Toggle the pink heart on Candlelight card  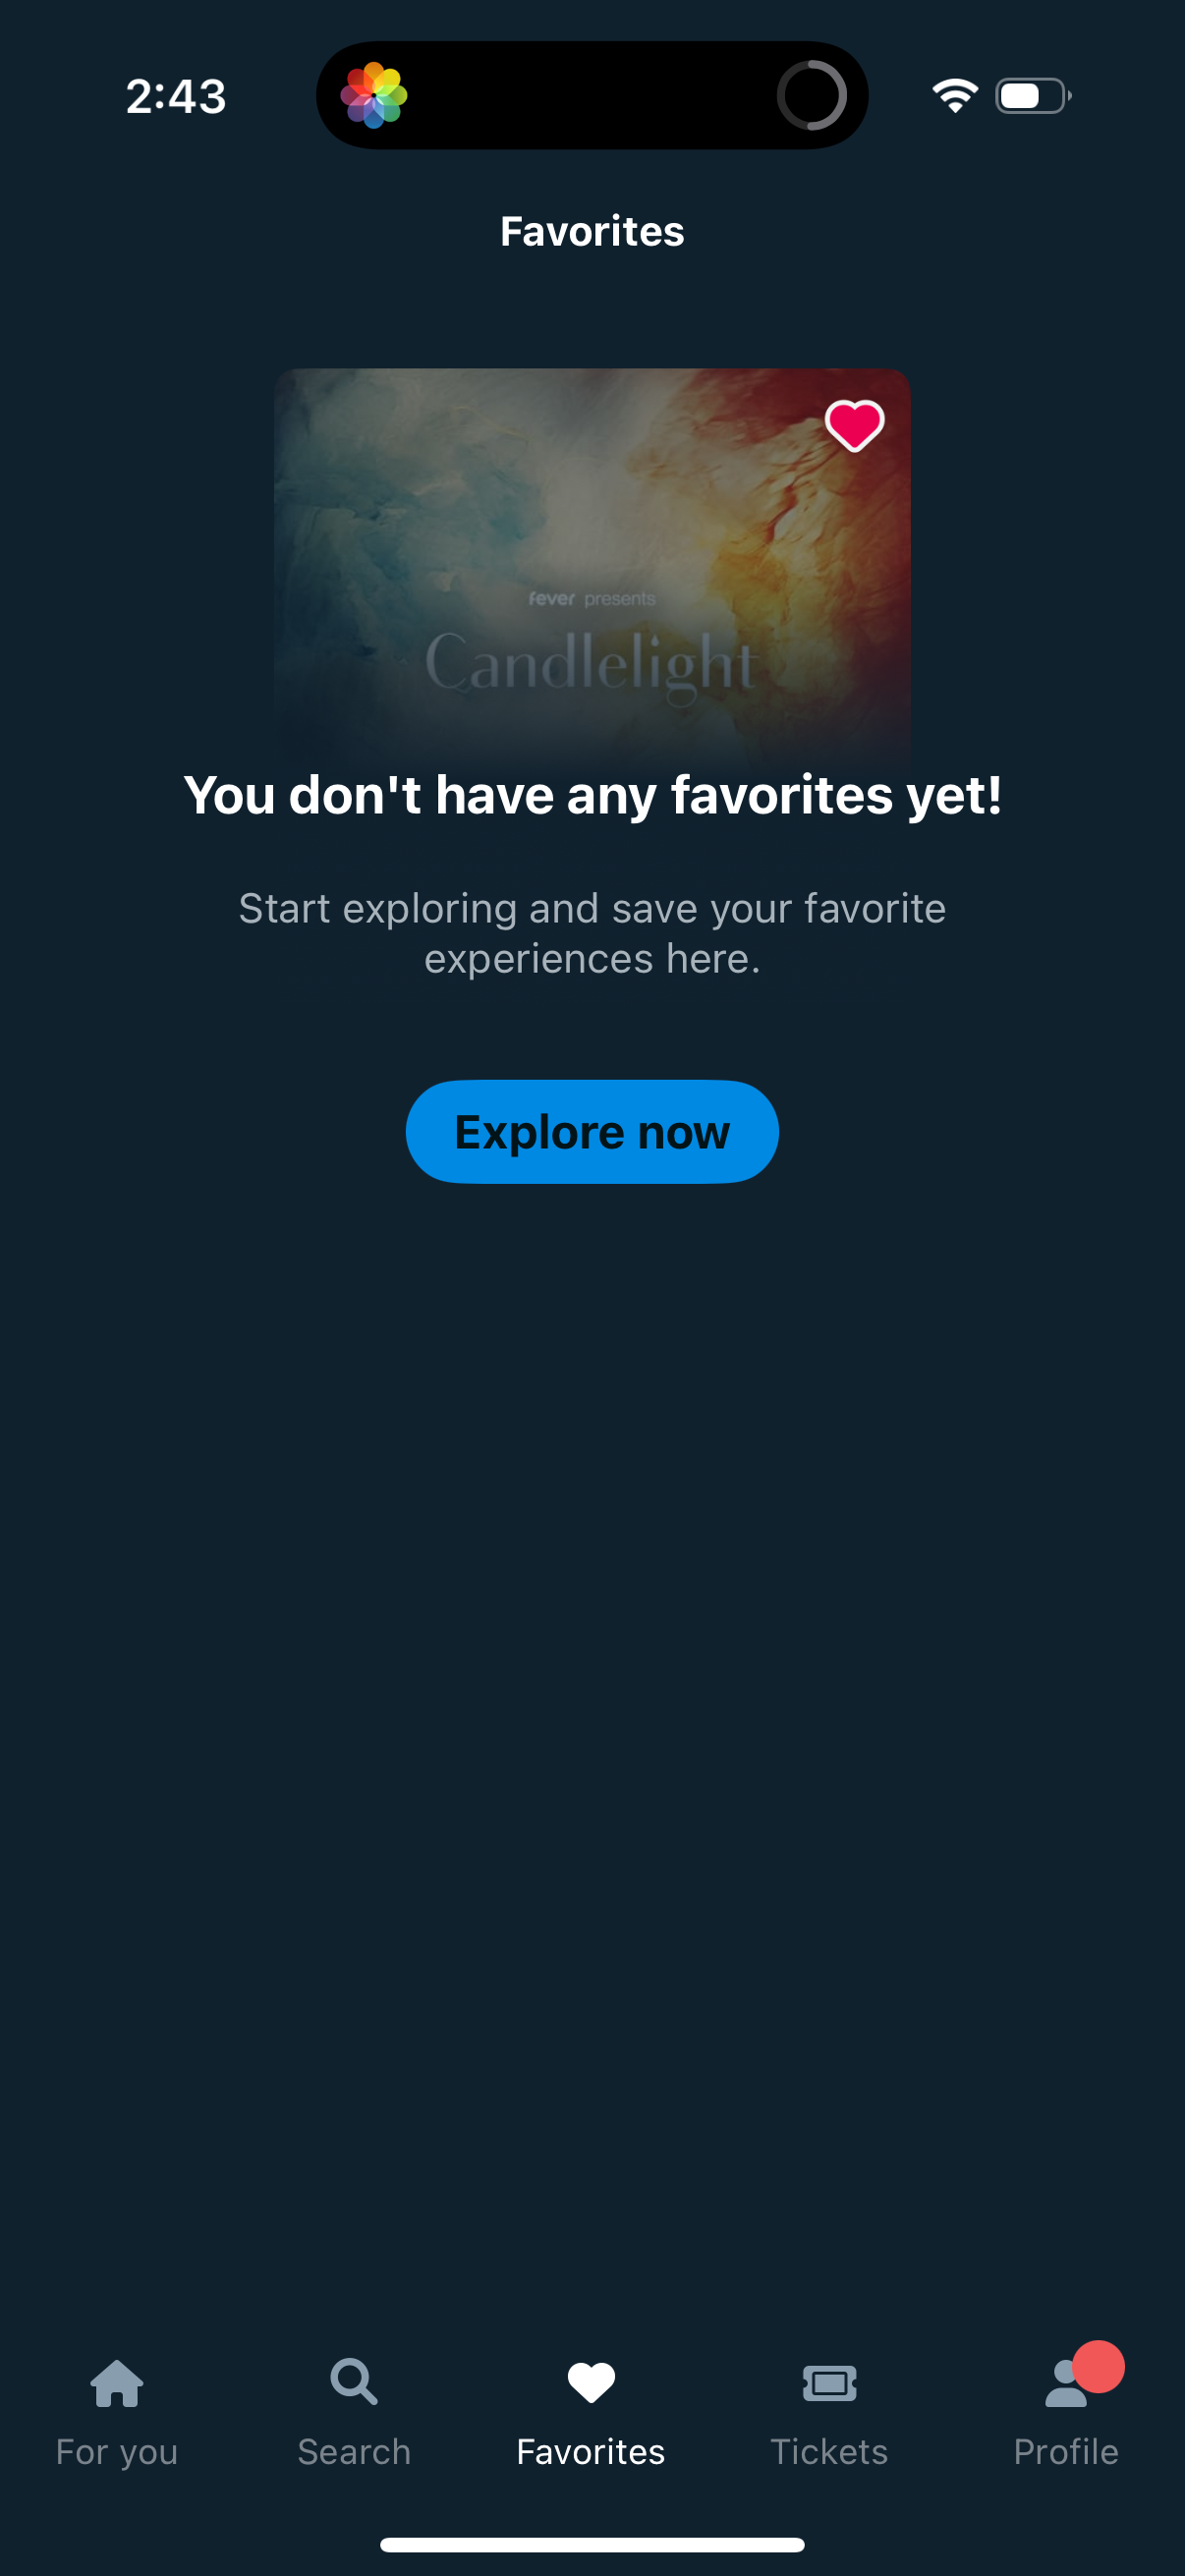[854, 425]
